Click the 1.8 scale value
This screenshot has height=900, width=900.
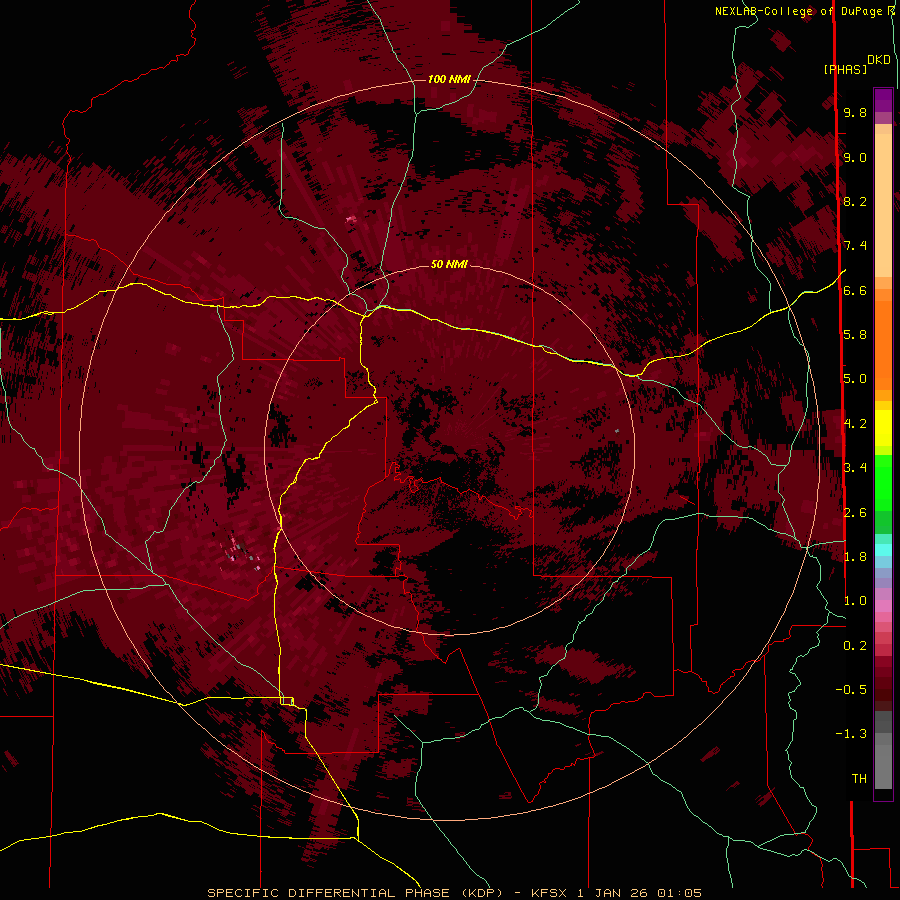coord(855,557)
